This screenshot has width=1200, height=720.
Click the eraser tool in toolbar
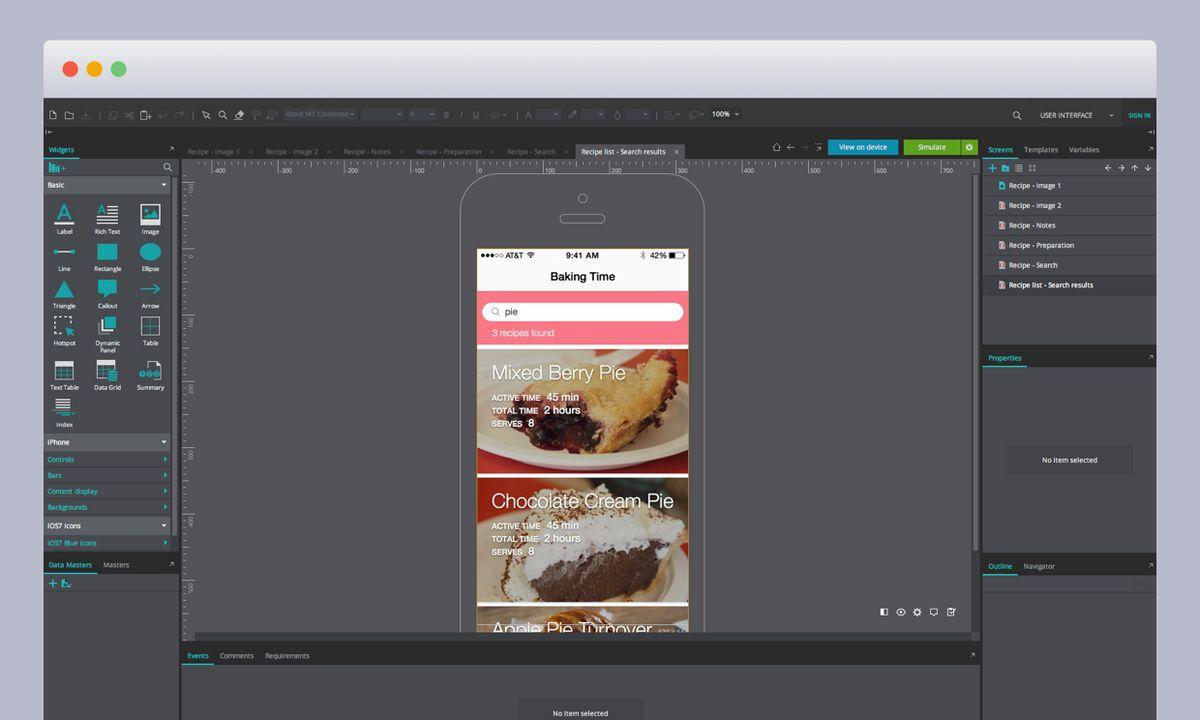point(239,115)
